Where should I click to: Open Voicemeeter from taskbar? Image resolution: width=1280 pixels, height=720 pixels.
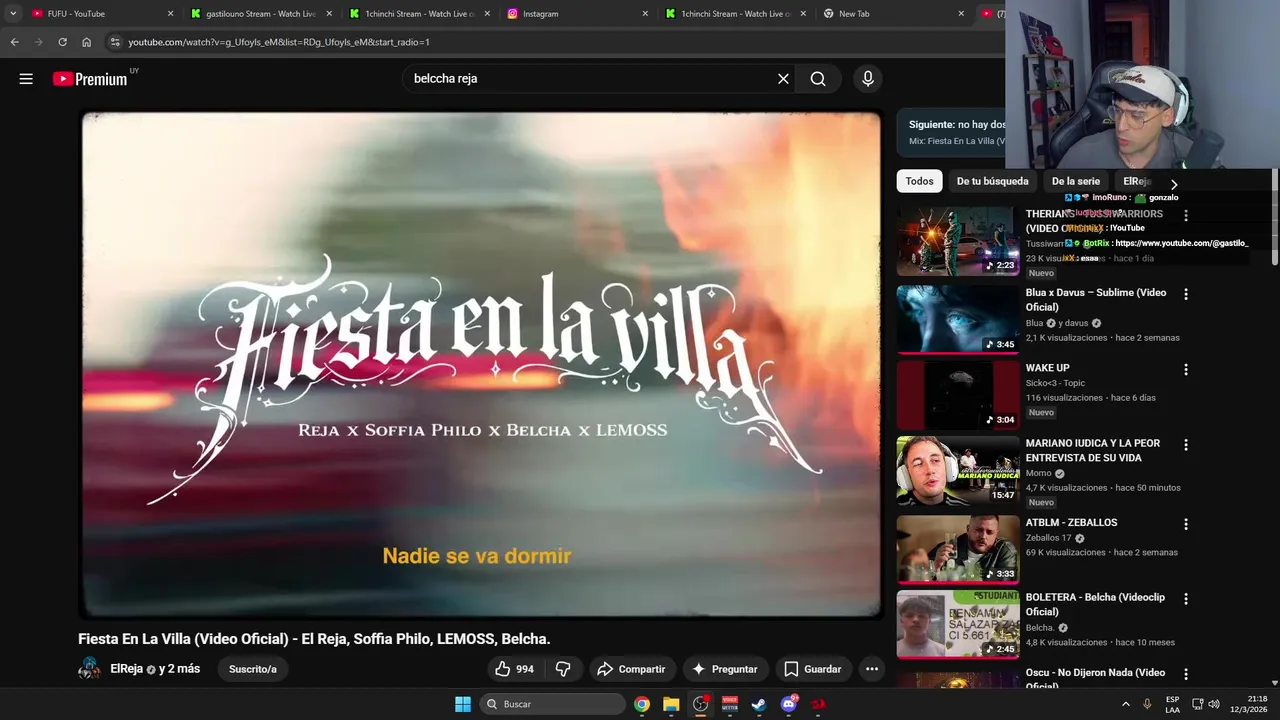click(729, 704)
